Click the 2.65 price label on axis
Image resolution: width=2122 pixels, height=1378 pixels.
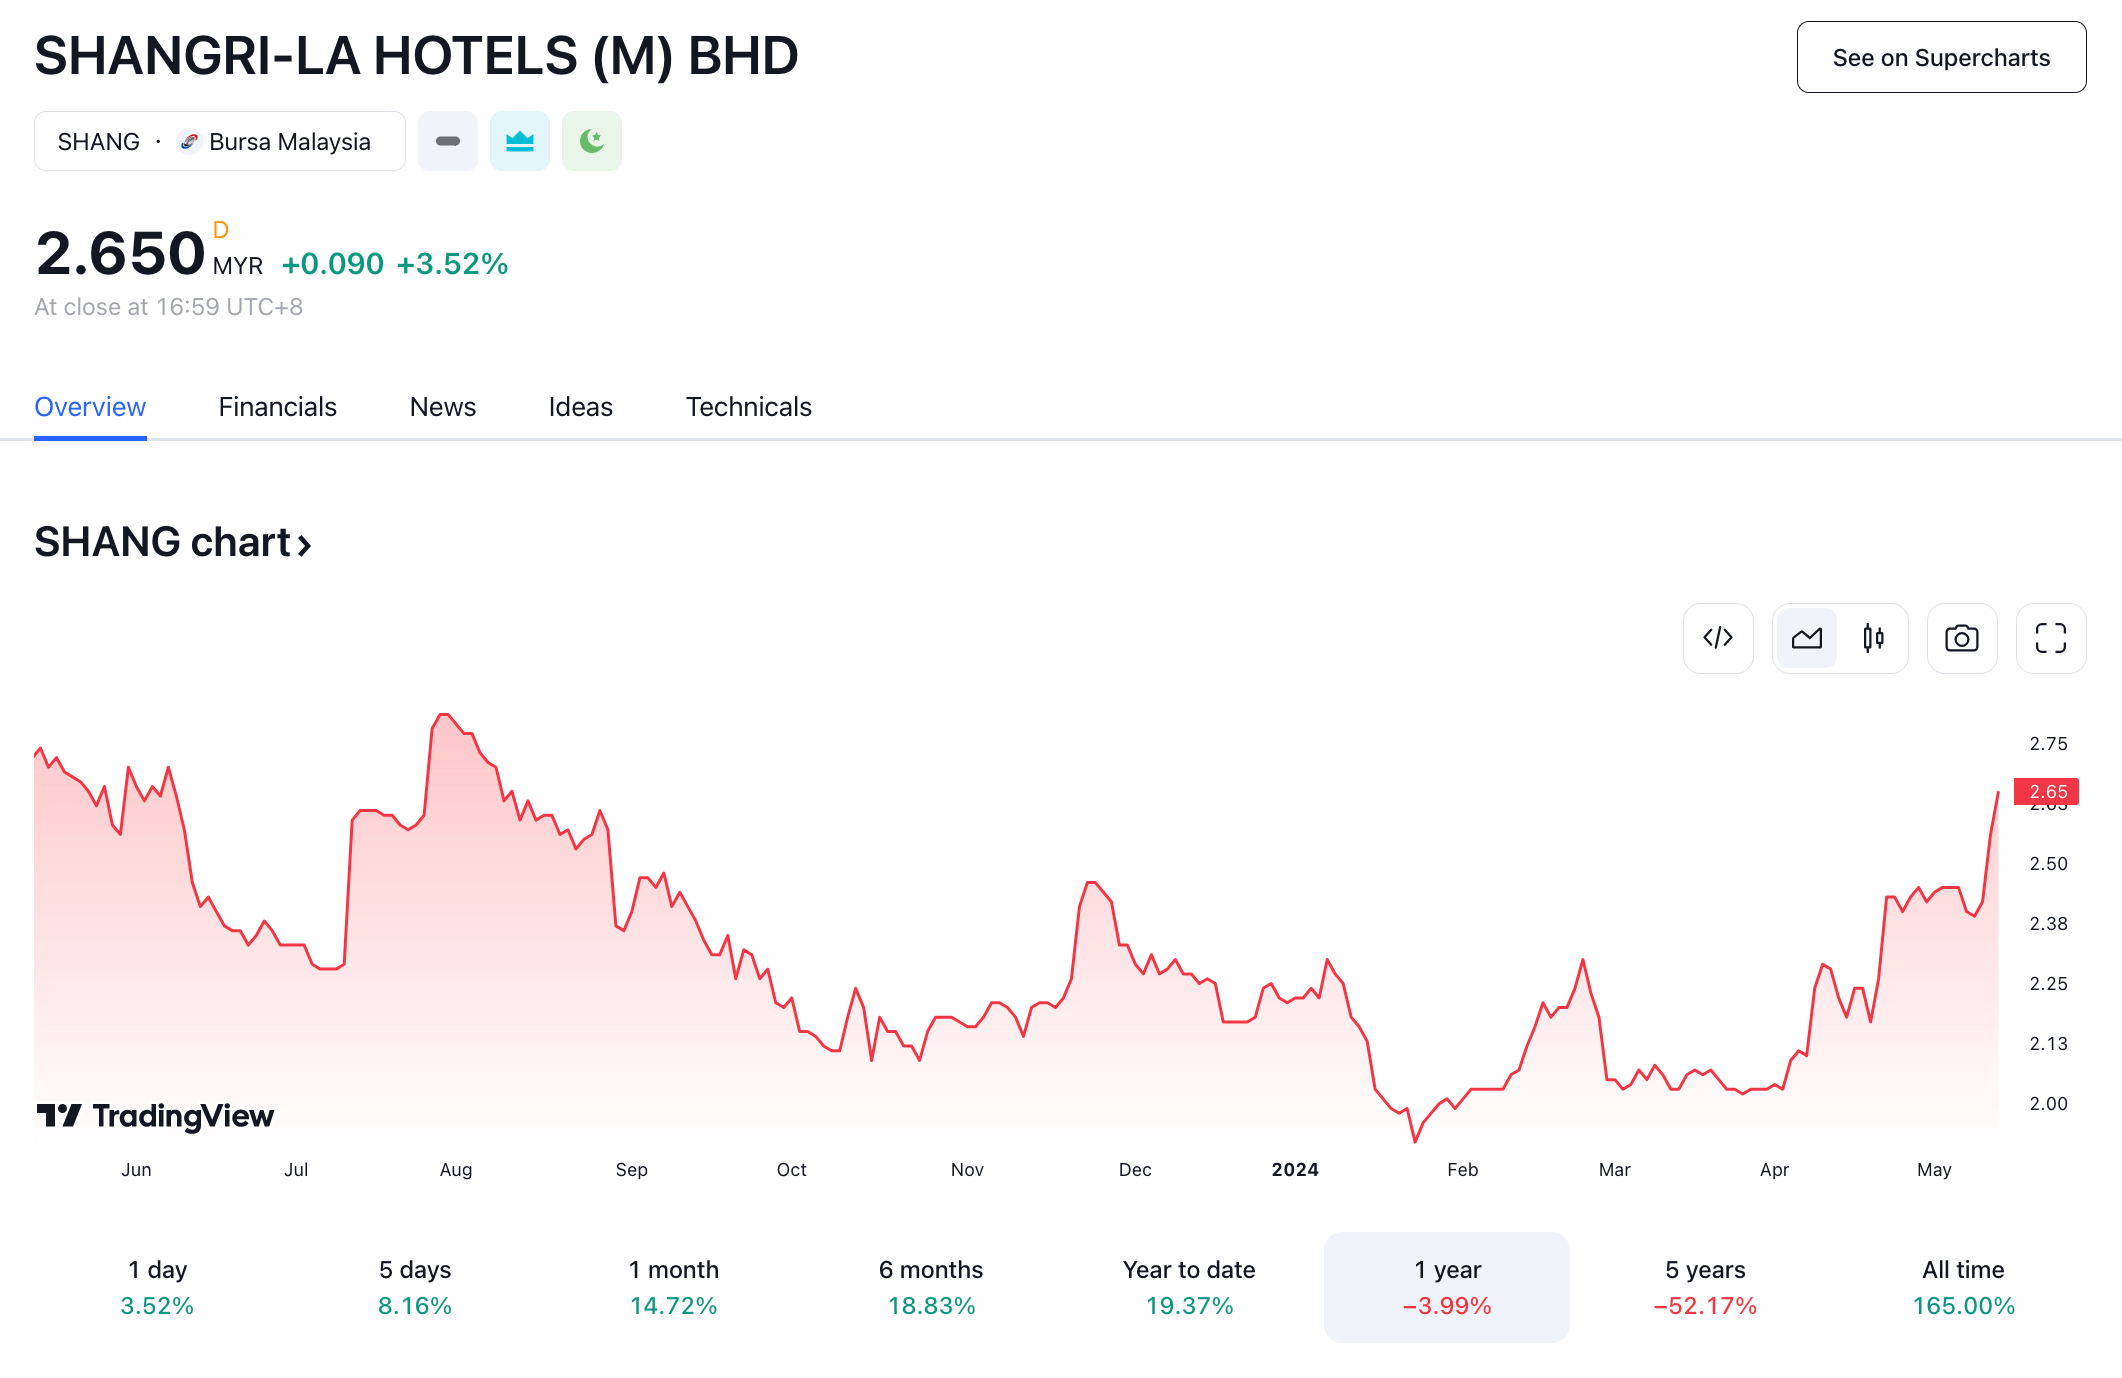tap(2046, 791)
